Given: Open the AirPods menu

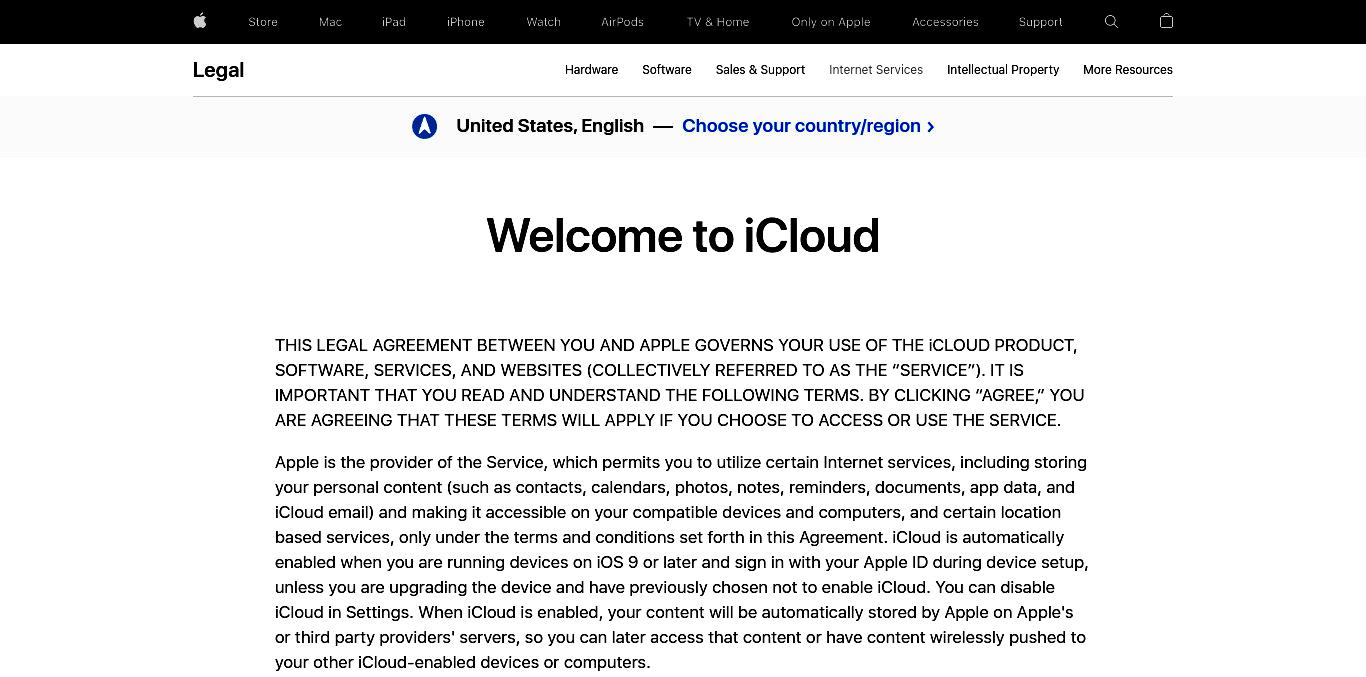Looking at the screenshot, I should tap(623, 22).
